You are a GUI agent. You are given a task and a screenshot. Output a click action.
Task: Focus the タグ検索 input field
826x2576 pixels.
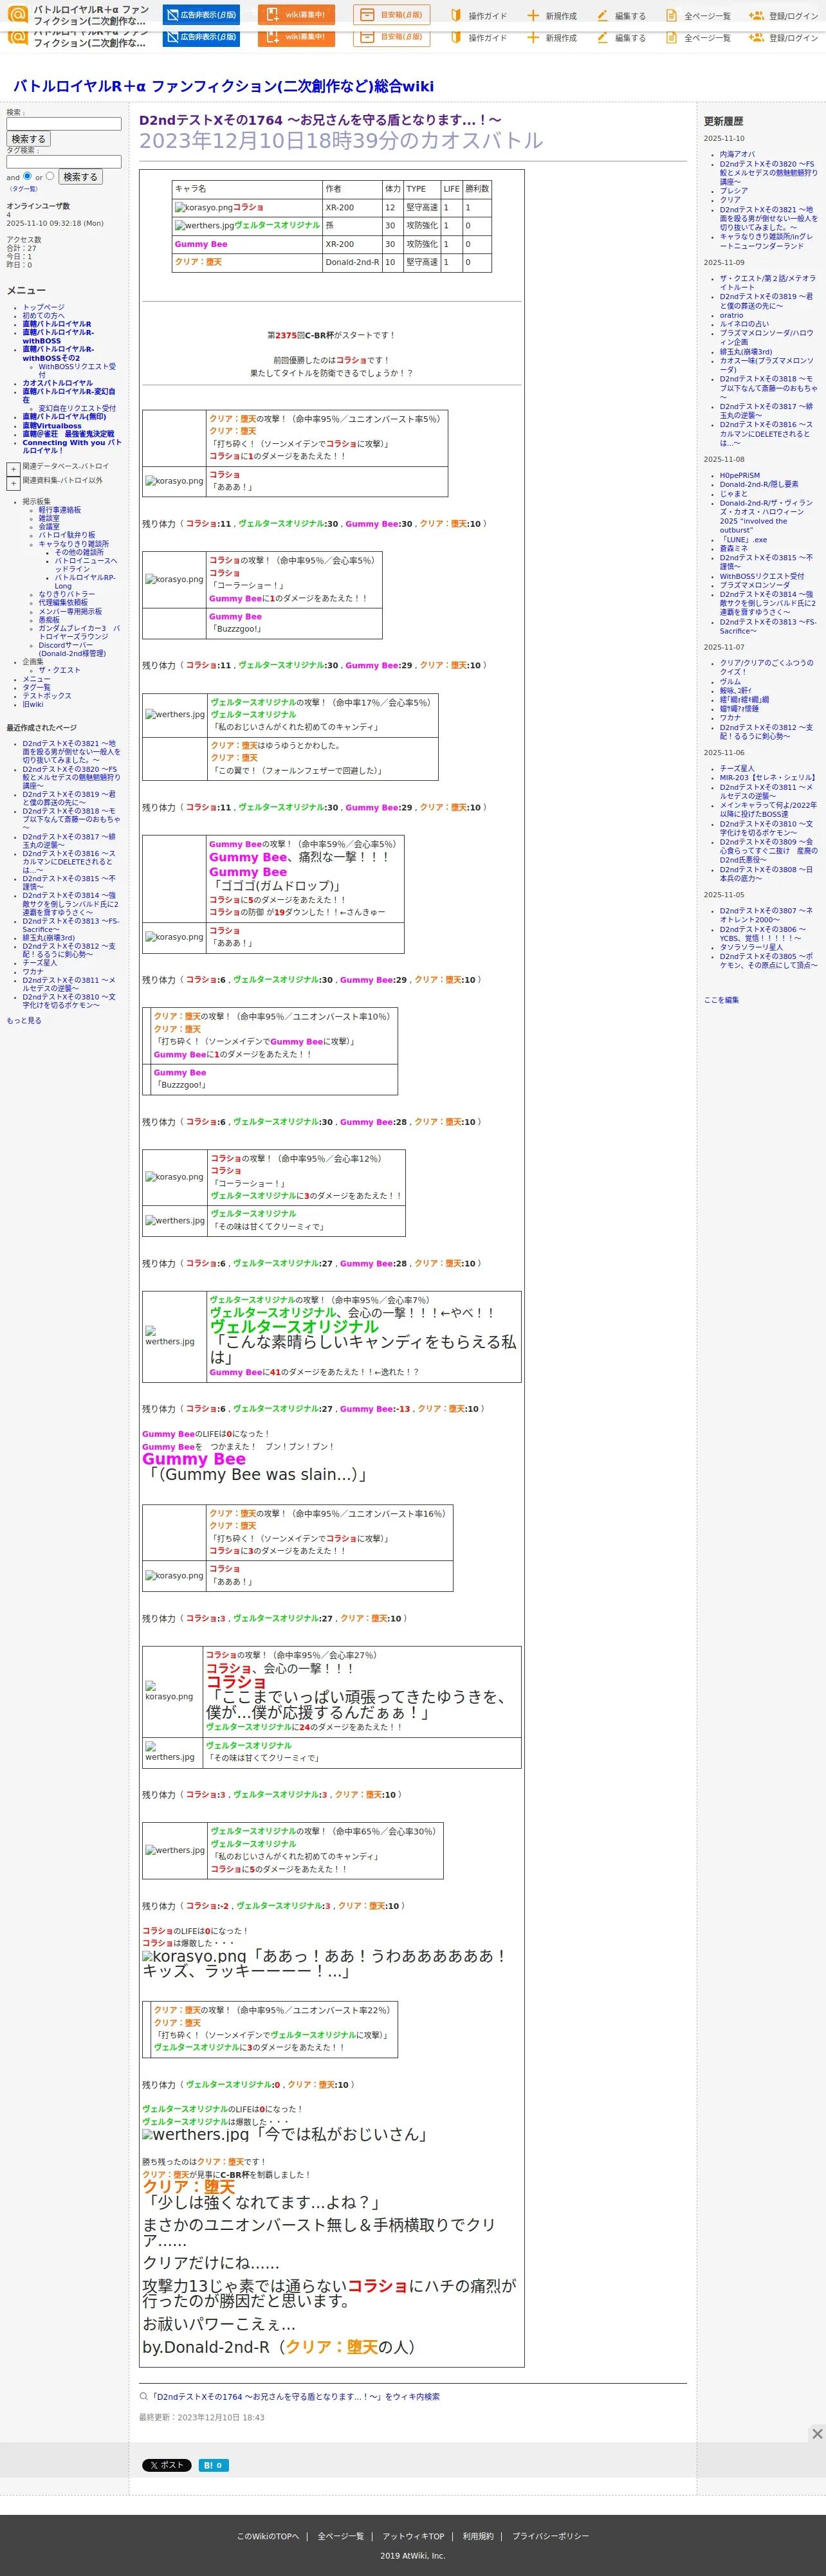(64, 161)
